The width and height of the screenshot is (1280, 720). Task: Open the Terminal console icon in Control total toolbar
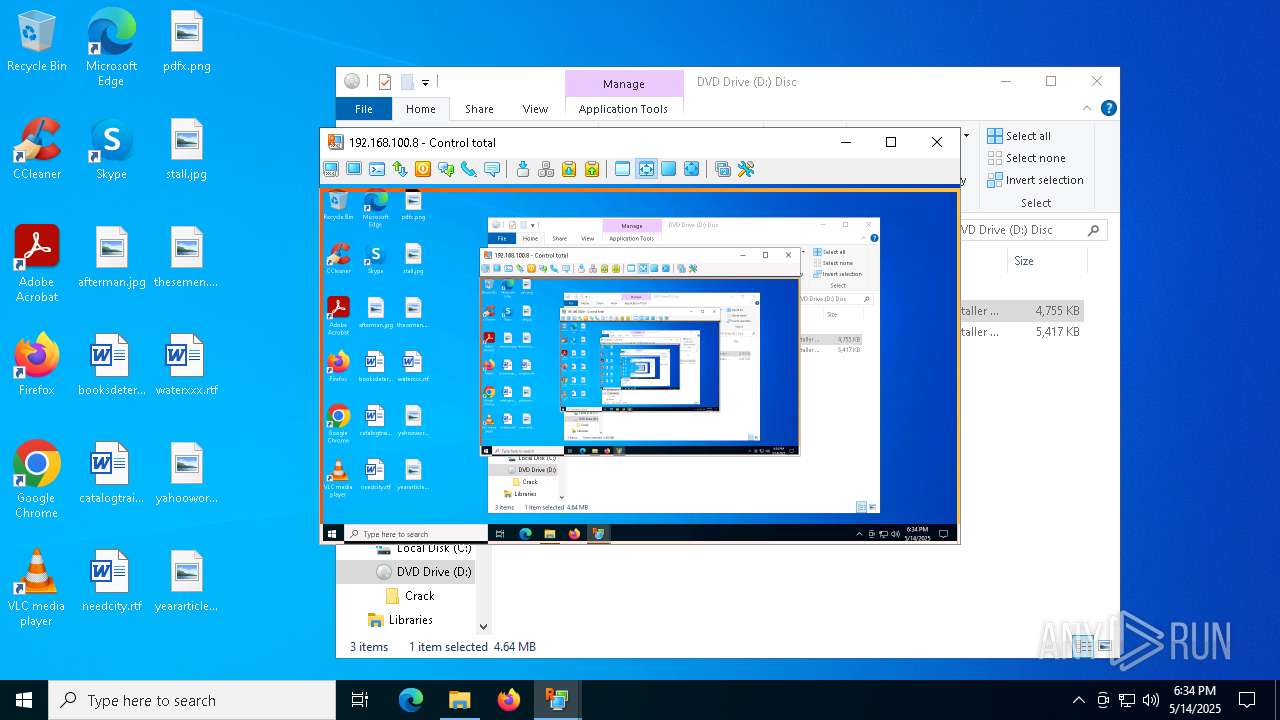[377, 169]
